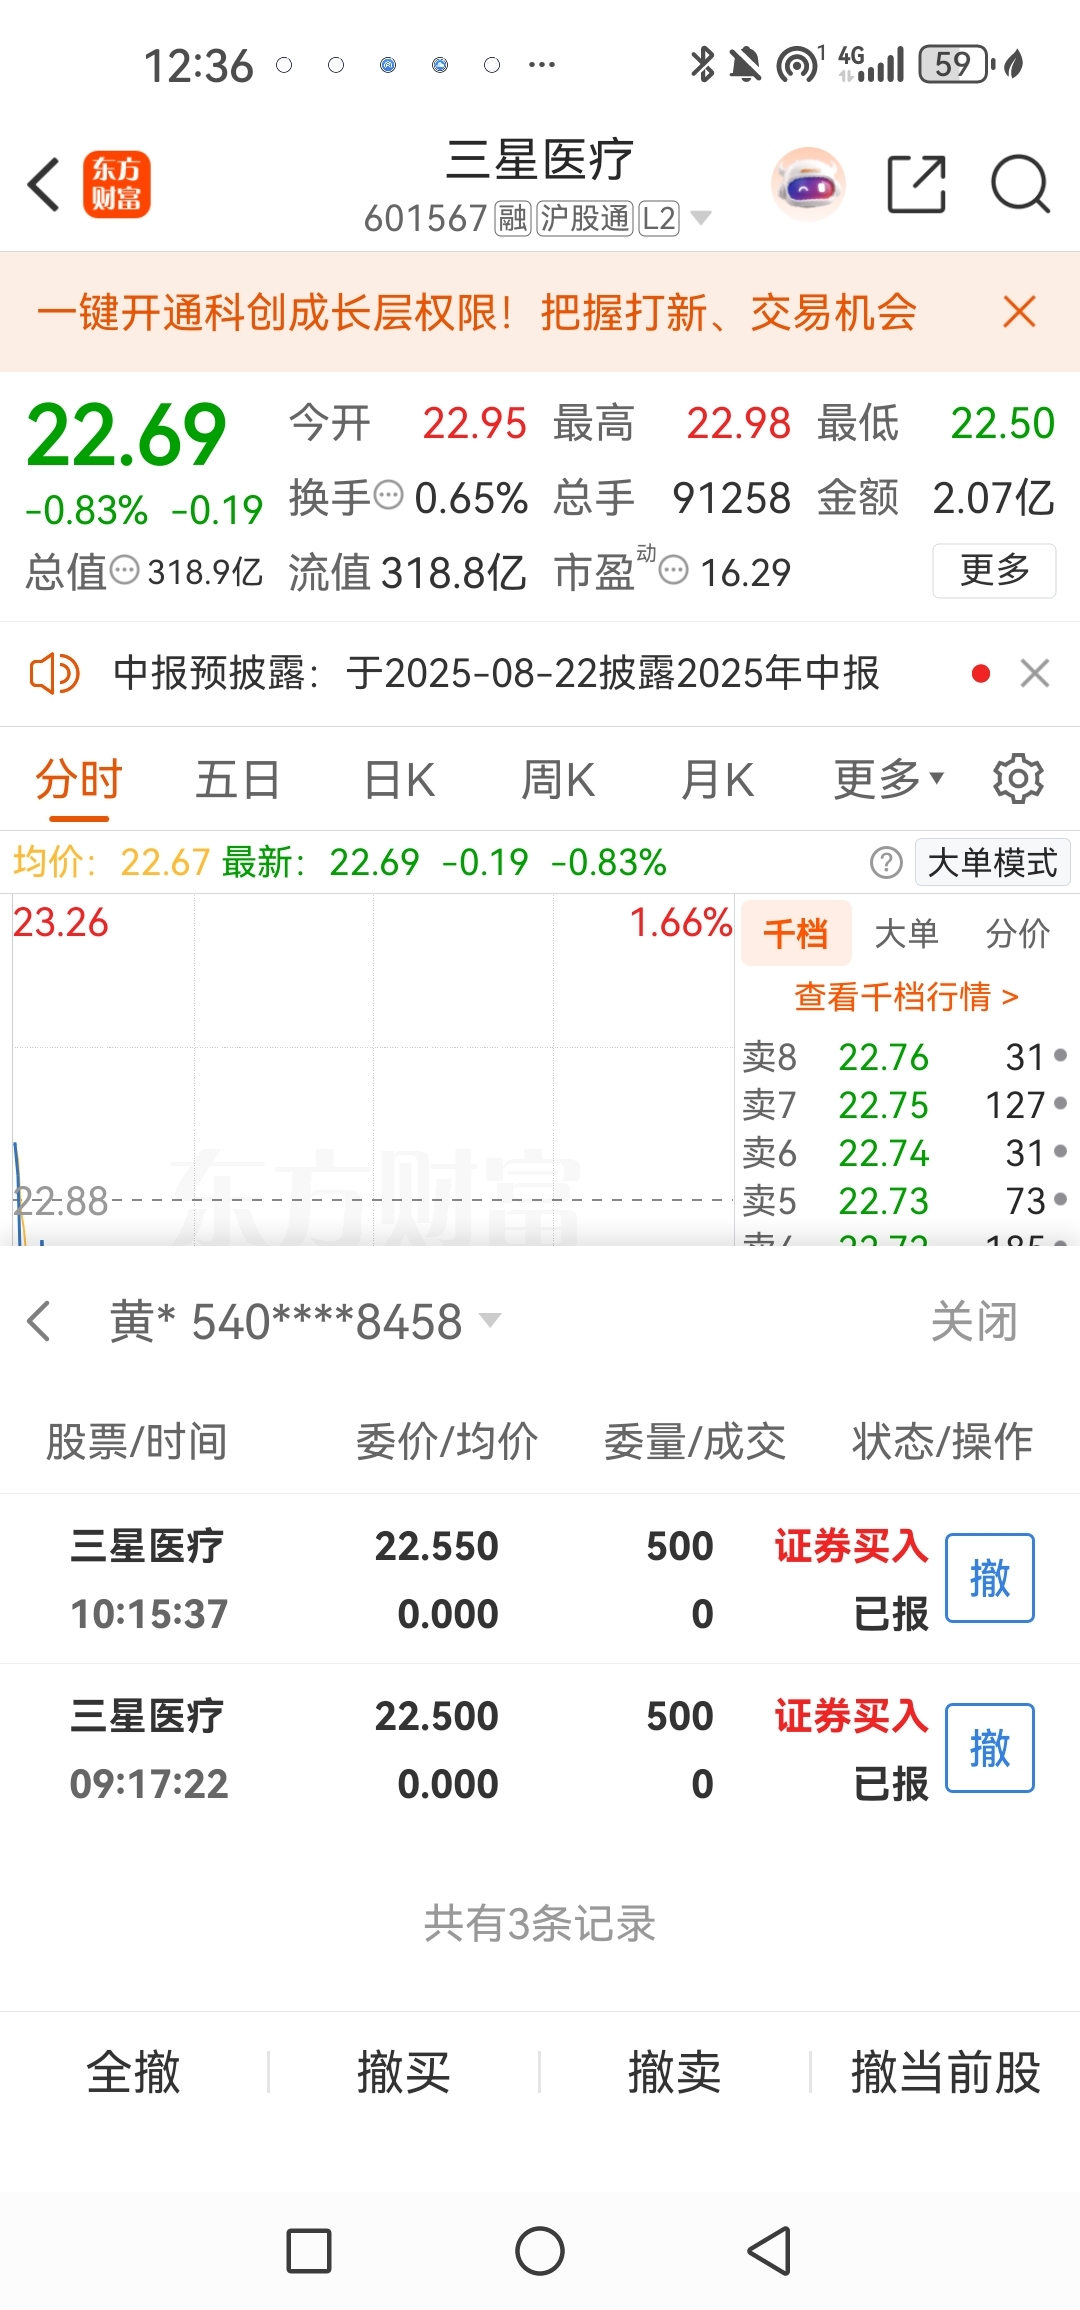Switch to the 日K chart tab
Viewport: 1080px width, 2310px height.
point(399,779)
